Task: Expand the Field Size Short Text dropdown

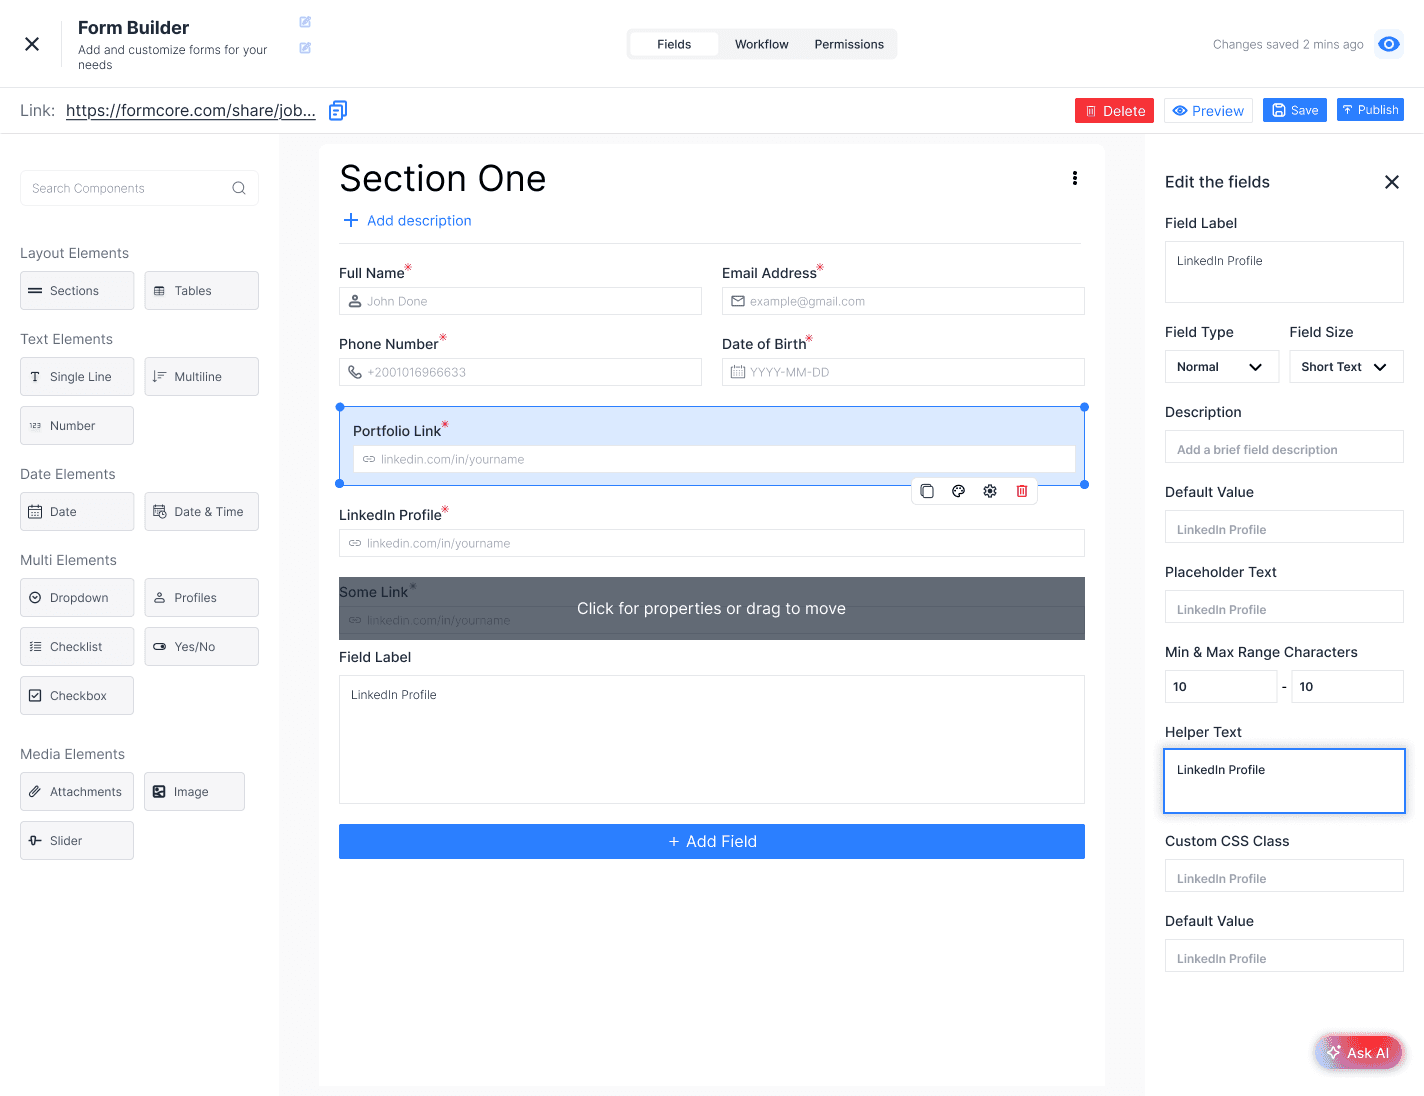Action: pyautogui.click(x=1345, y=367)
